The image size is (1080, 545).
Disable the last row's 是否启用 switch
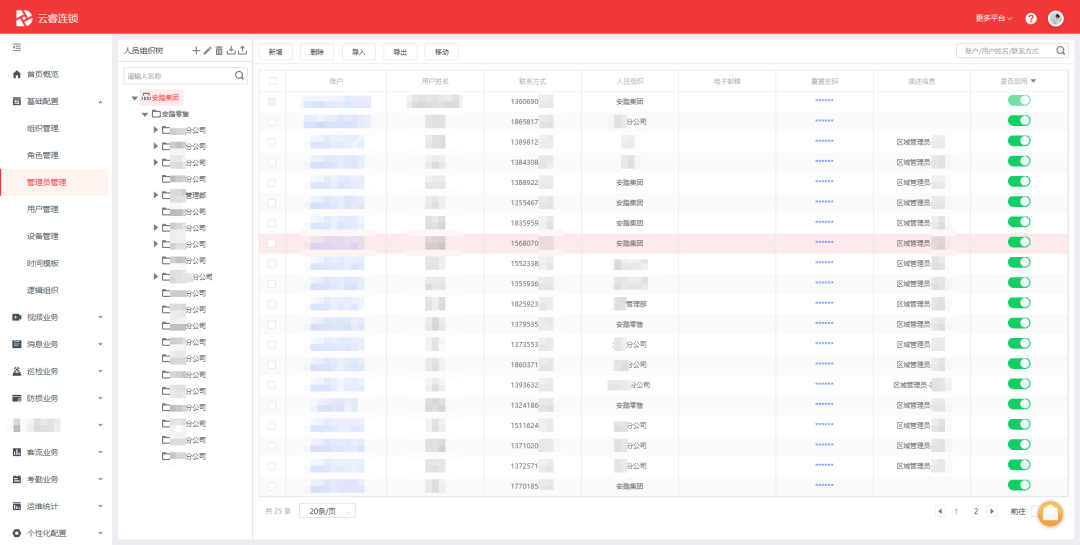(x=1019, y=485)
